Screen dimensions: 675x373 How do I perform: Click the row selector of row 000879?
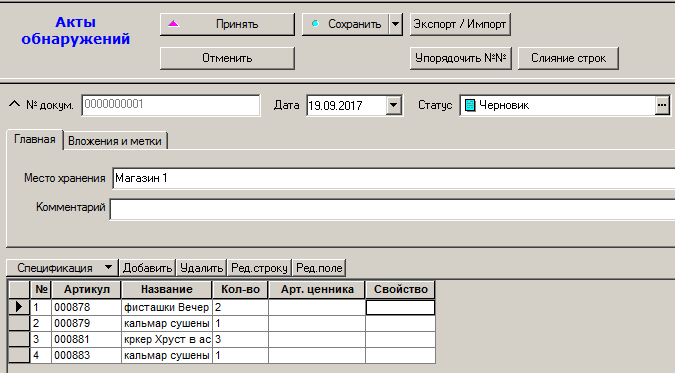point(19,323)
